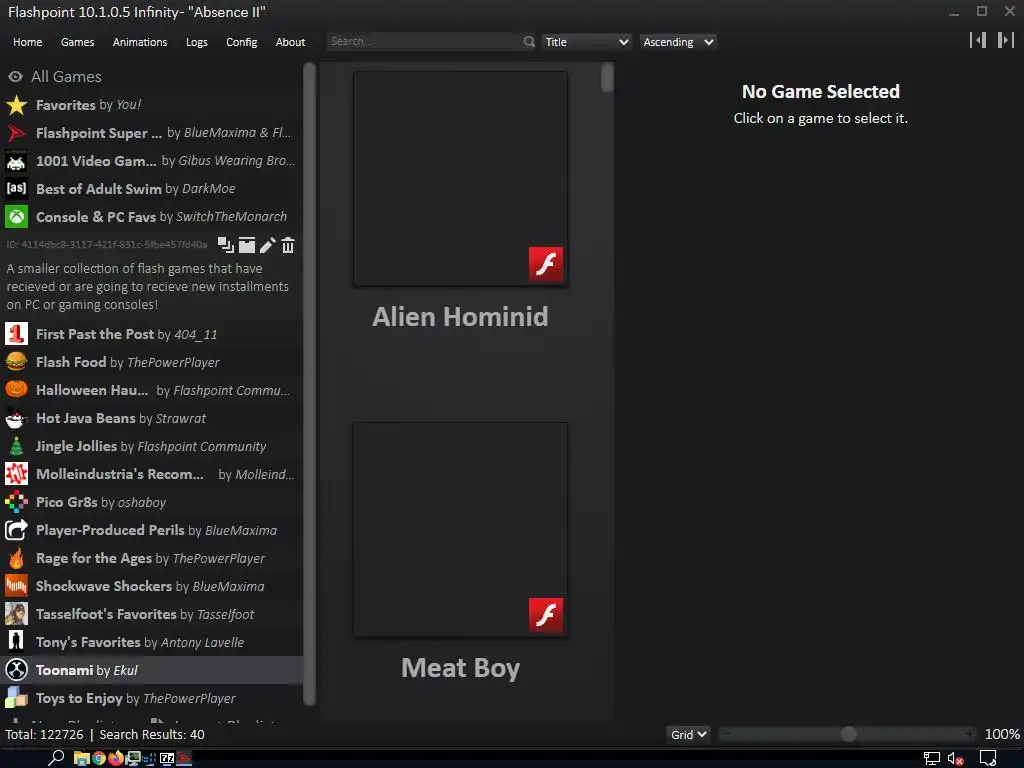Open 1001 Video Games playlist icon
The height and width of the screenshot is (768, 1024).
(16, 161)
